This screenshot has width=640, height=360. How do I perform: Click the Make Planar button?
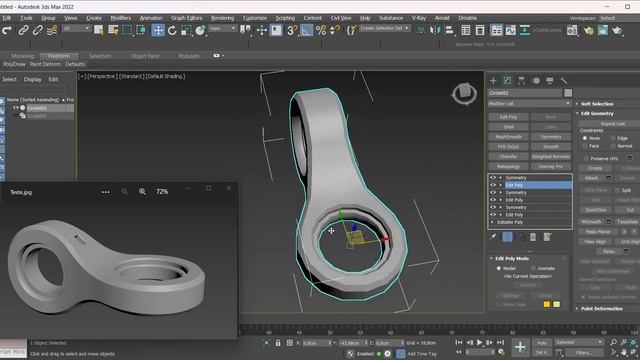(598, 231)
